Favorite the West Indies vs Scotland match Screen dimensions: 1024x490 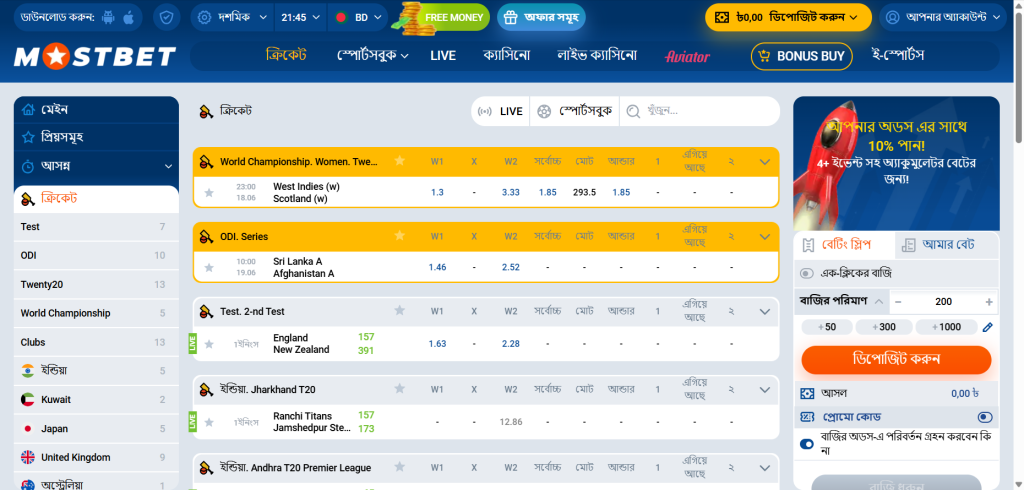point(209,193)
